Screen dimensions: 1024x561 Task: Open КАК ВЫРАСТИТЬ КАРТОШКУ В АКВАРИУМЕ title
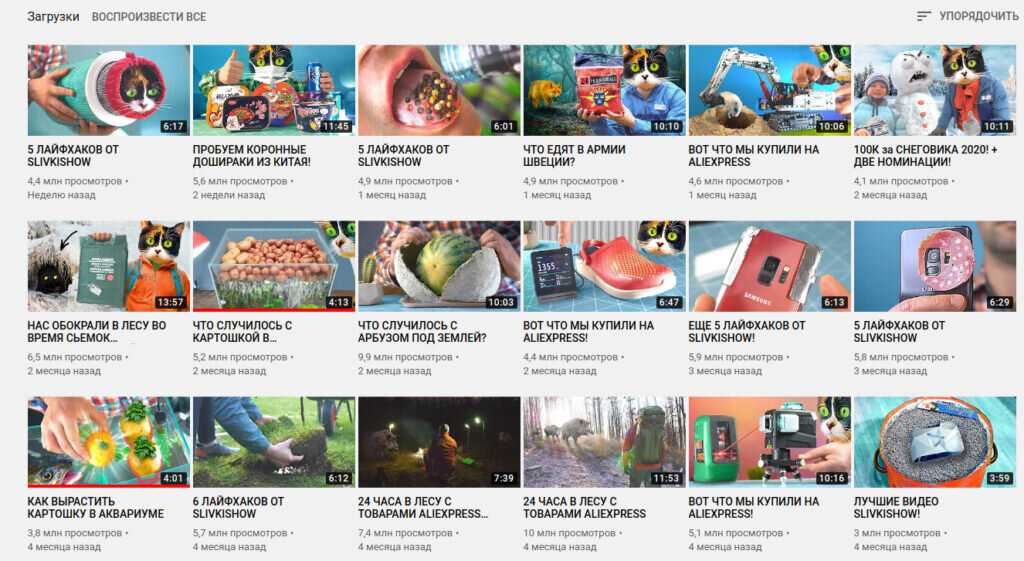[95, 507]
